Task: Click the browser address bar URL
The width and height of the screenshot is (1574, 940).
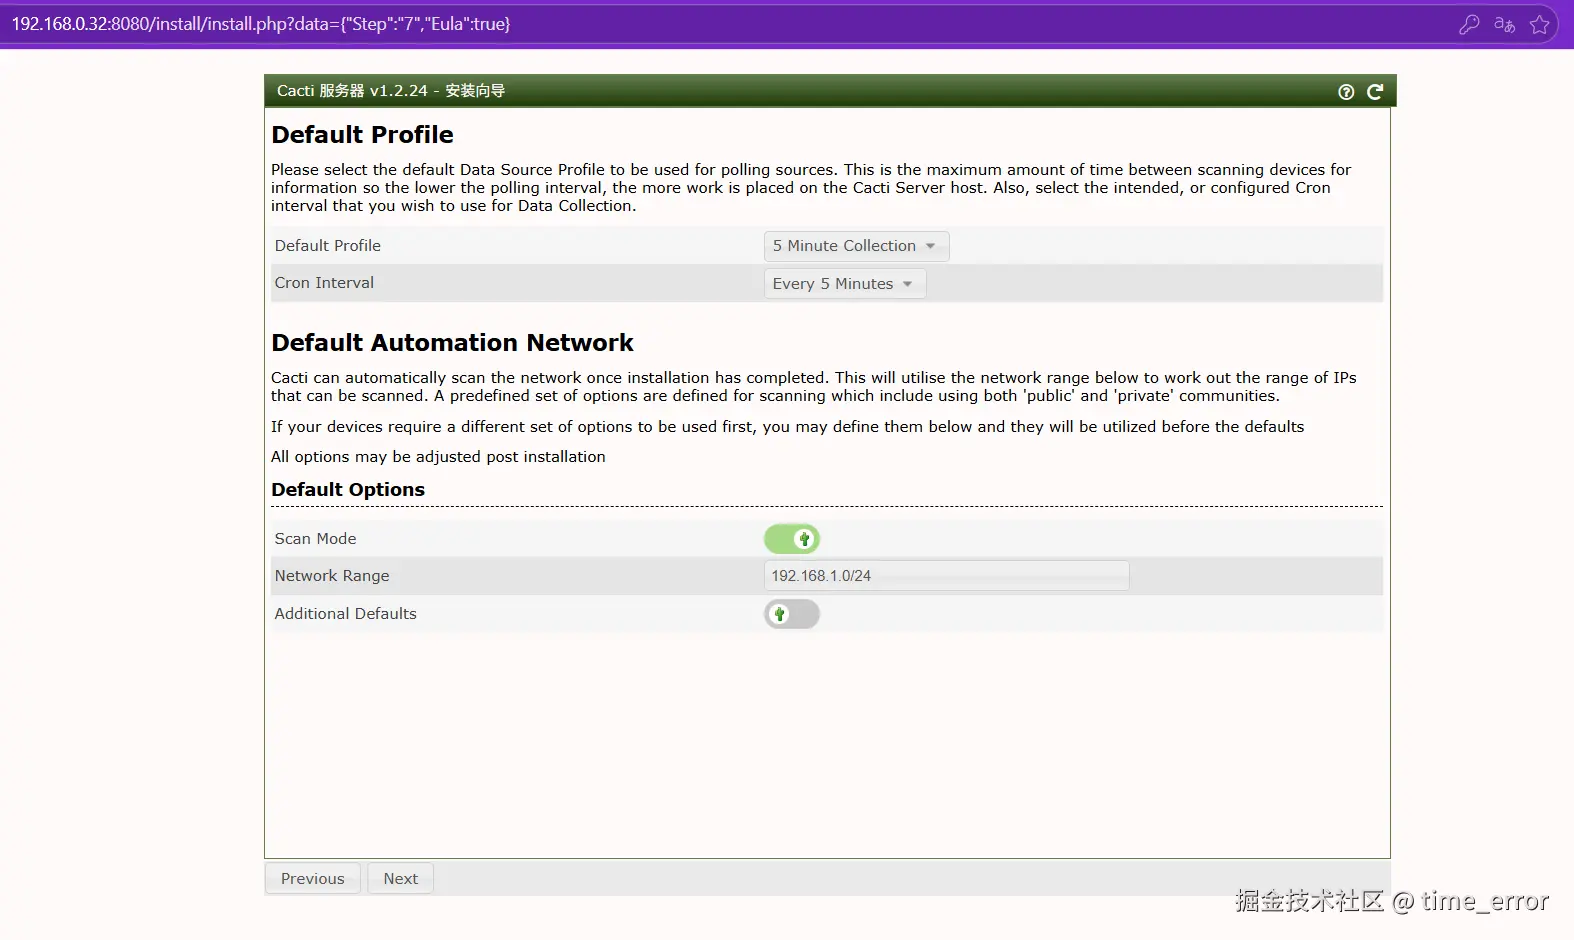Action: pos(261,24)
